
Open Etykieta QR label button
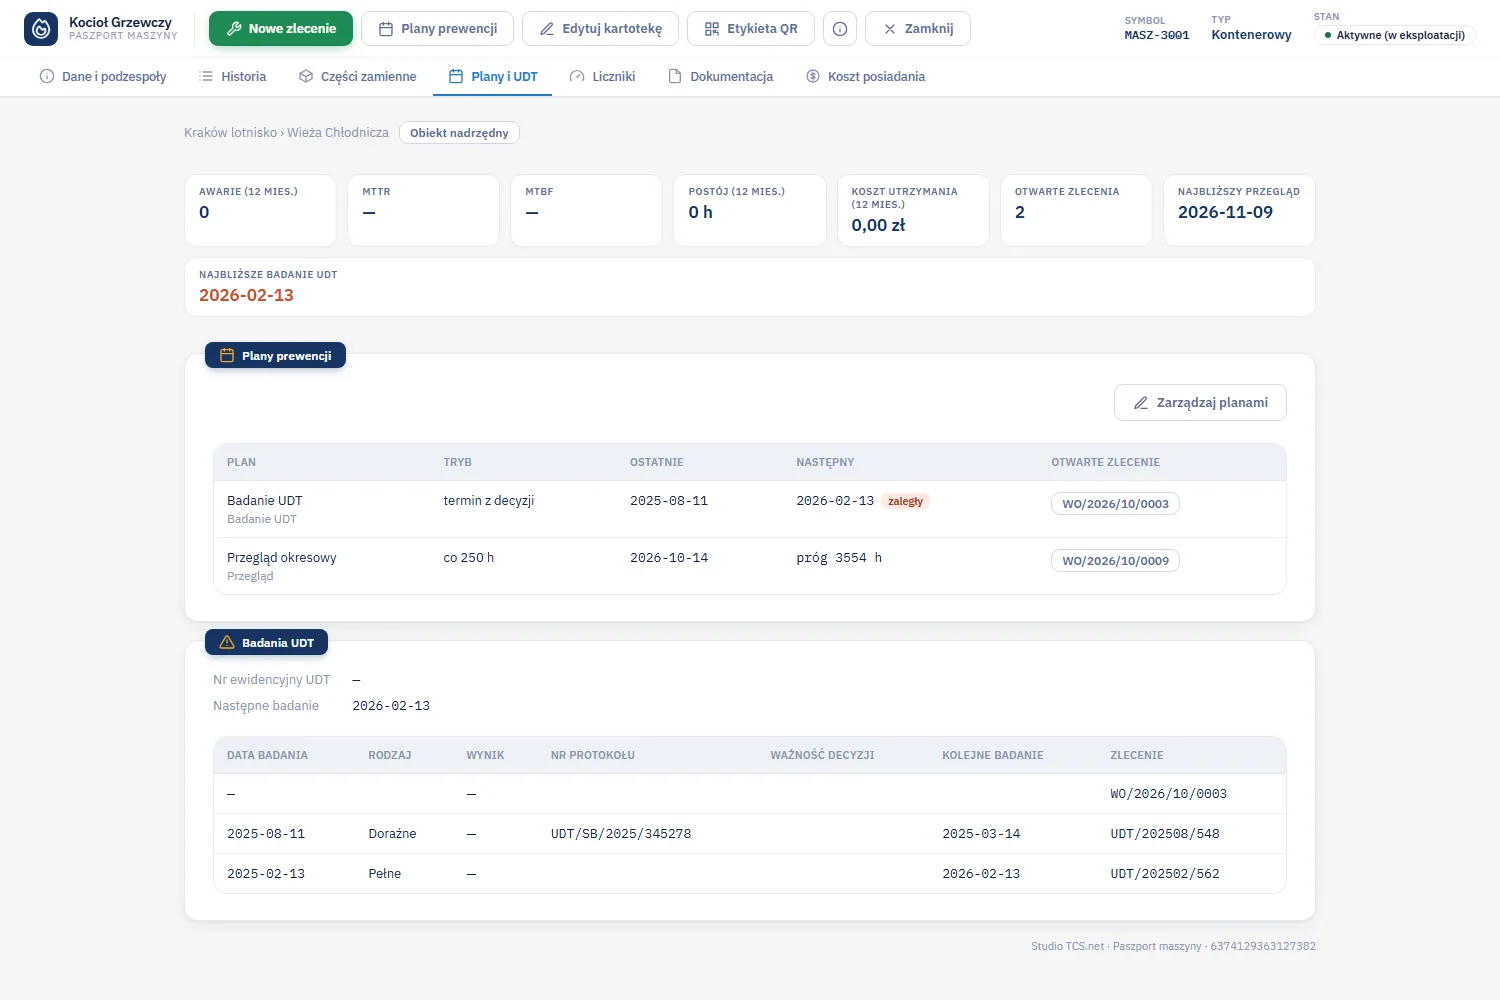tap(751, 29)
